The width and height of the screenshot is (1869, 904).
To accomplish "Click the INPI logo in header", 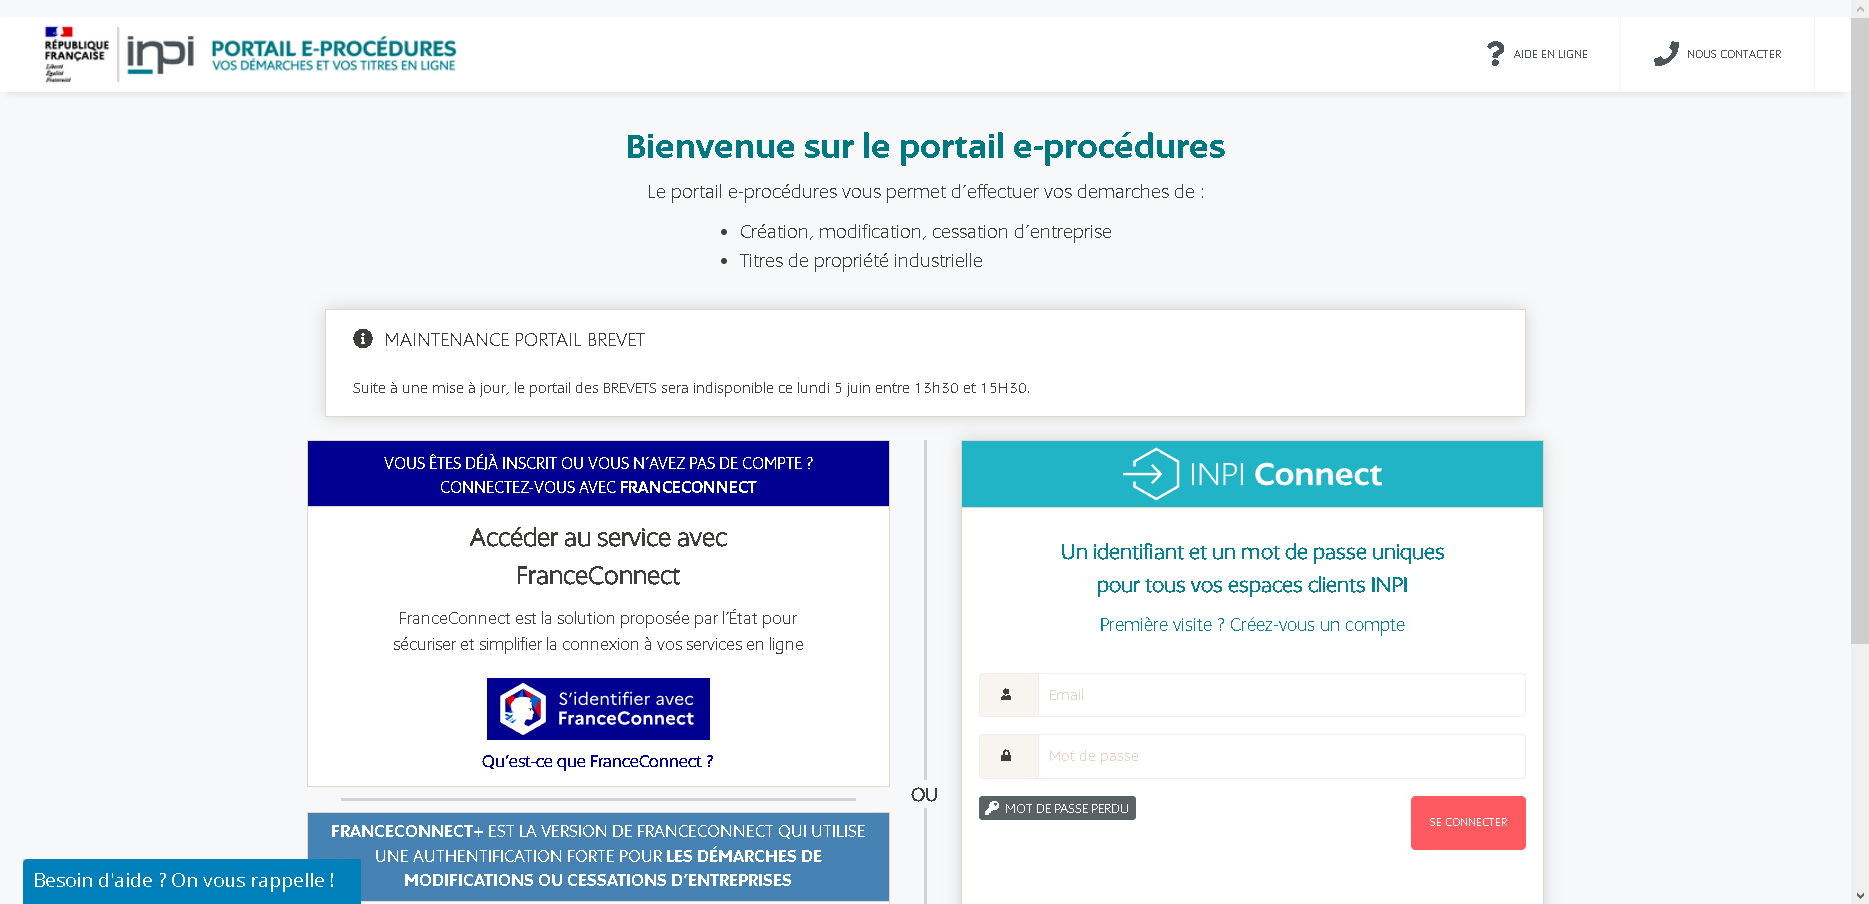I will point(160,54).
